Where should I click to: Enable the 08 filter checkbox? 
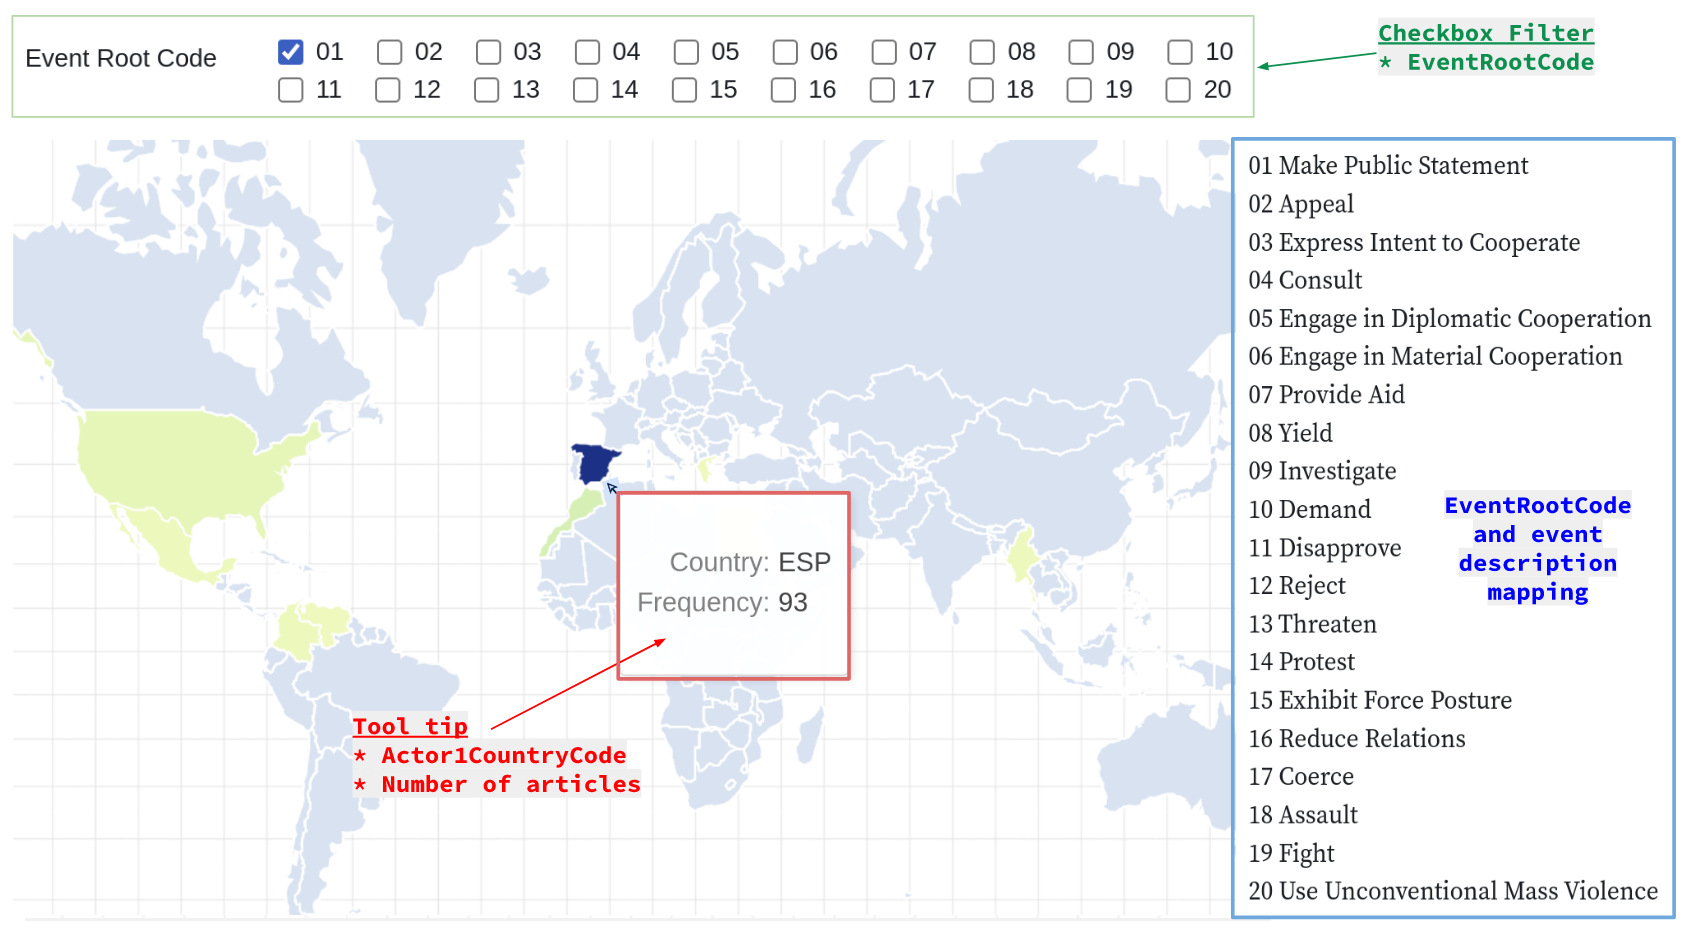coord(982,52)
